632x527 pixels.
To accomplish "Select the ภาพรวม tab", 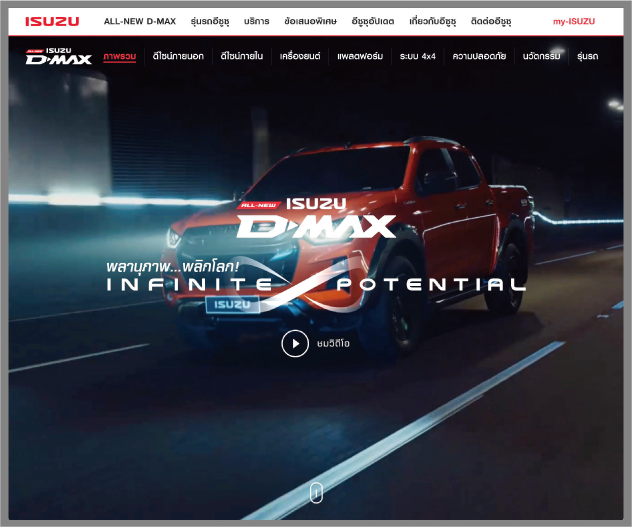I will (119, 56).
